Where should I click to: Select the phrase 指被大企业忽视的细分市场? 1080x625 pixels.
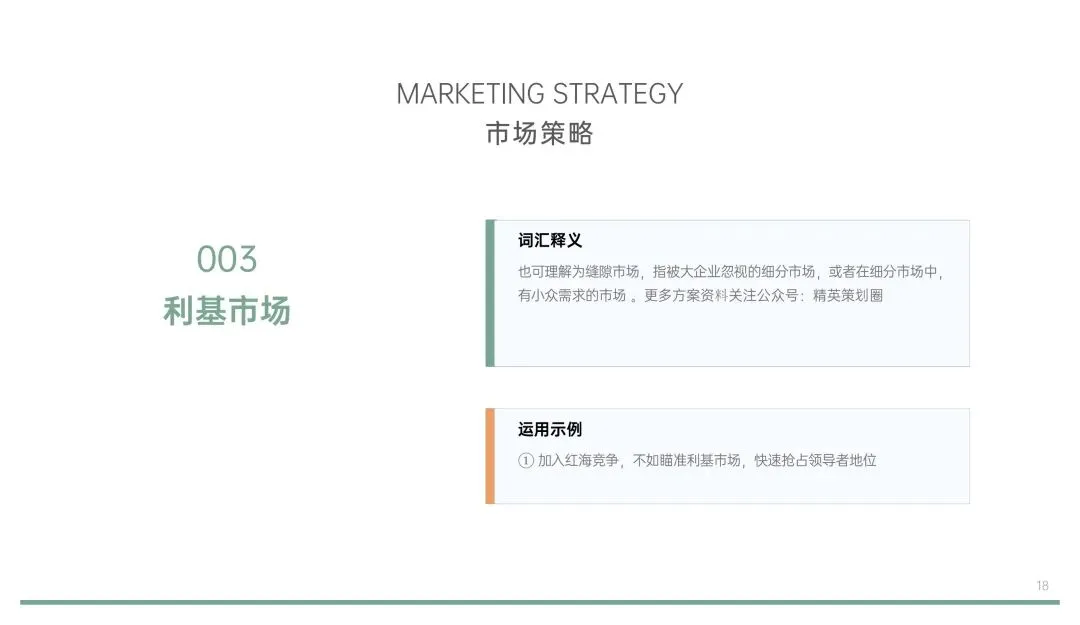tap(734, 271)
